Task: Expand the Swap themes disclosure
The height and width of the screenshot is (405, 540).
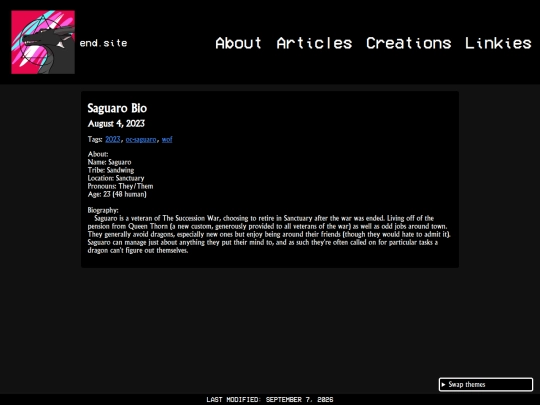Action: (x=486, y=384)
